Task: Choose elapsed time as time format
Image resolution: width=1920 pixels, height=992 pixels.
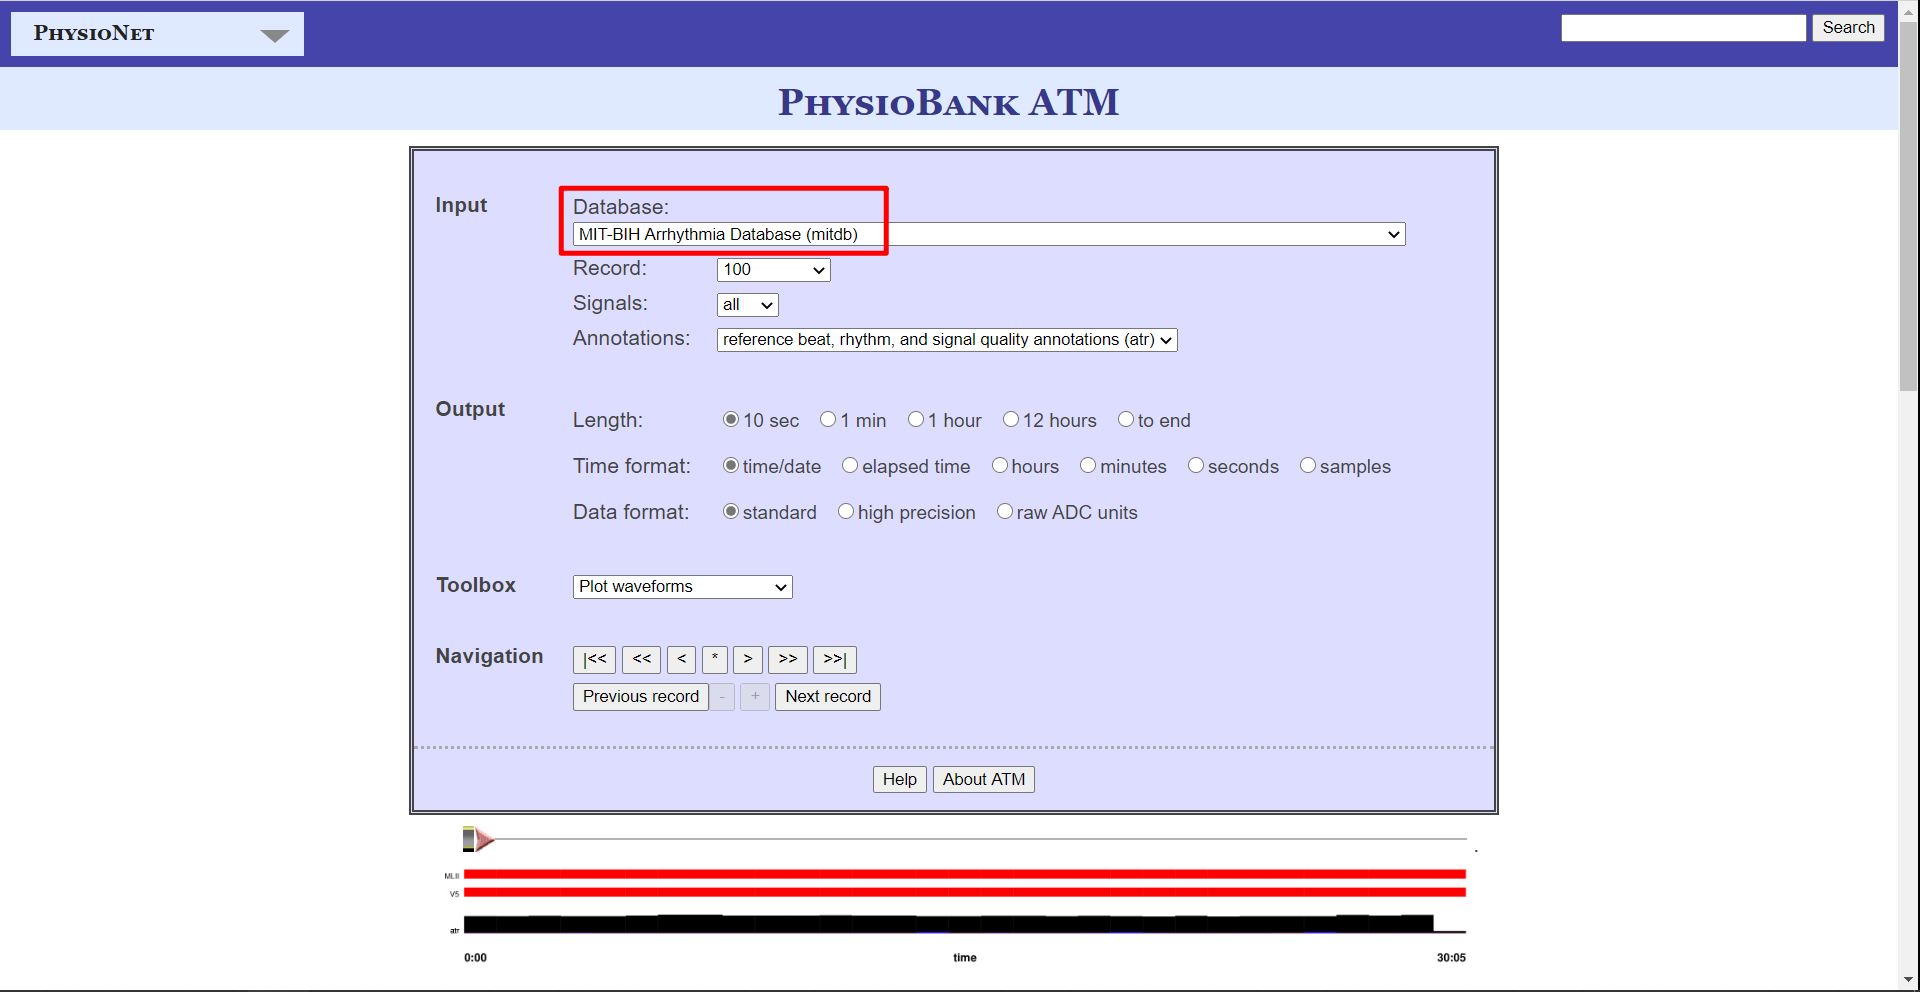Action: coord(850,466)
